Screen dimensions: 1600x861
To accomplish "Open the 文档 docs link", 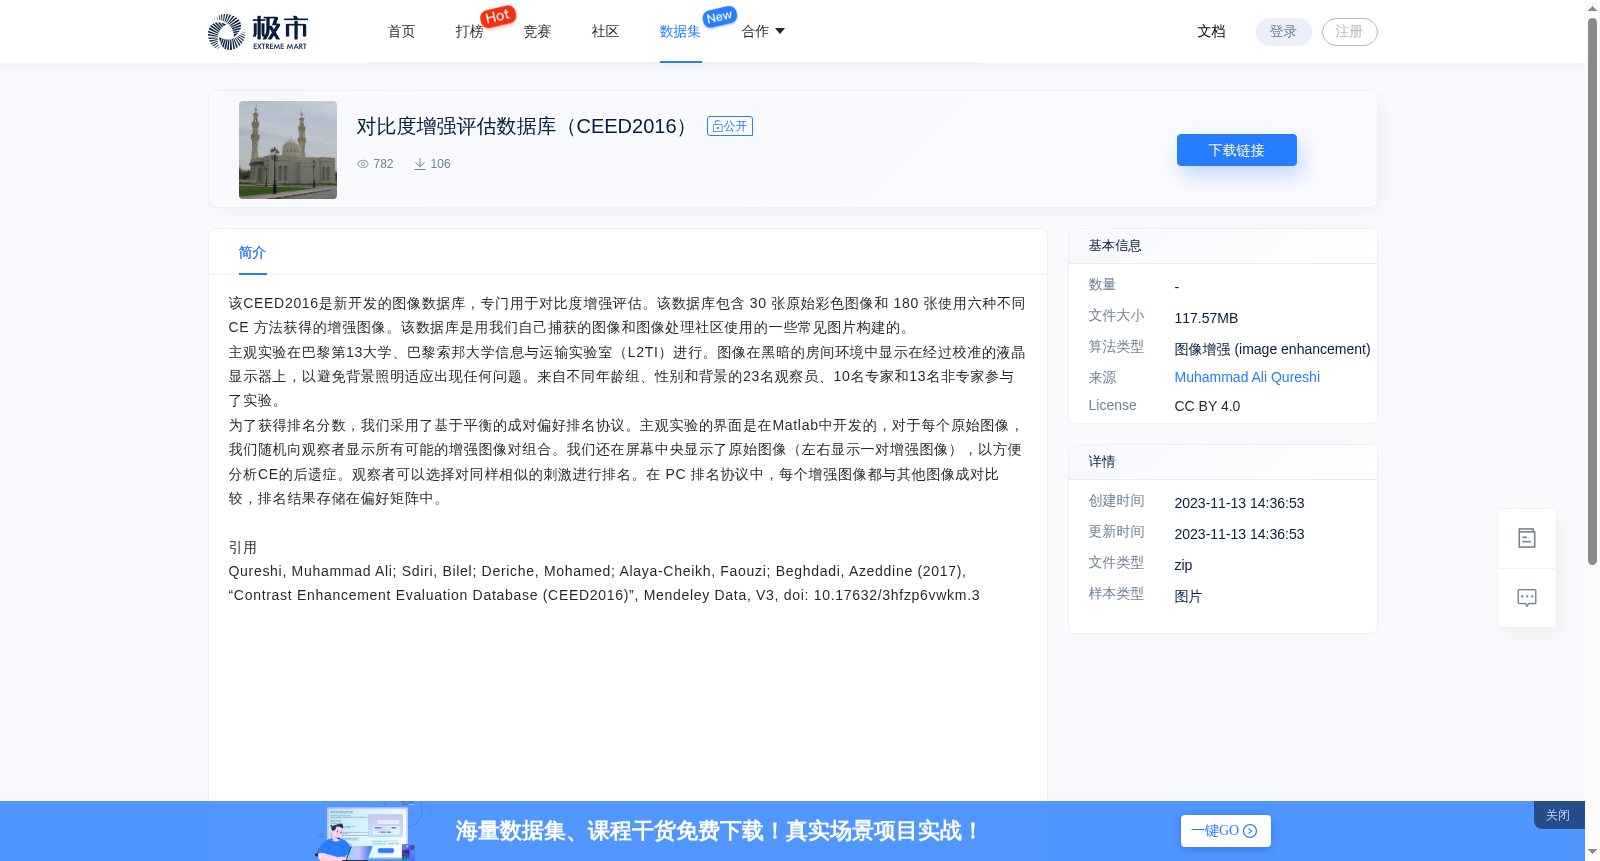I will pos(1212,32).
